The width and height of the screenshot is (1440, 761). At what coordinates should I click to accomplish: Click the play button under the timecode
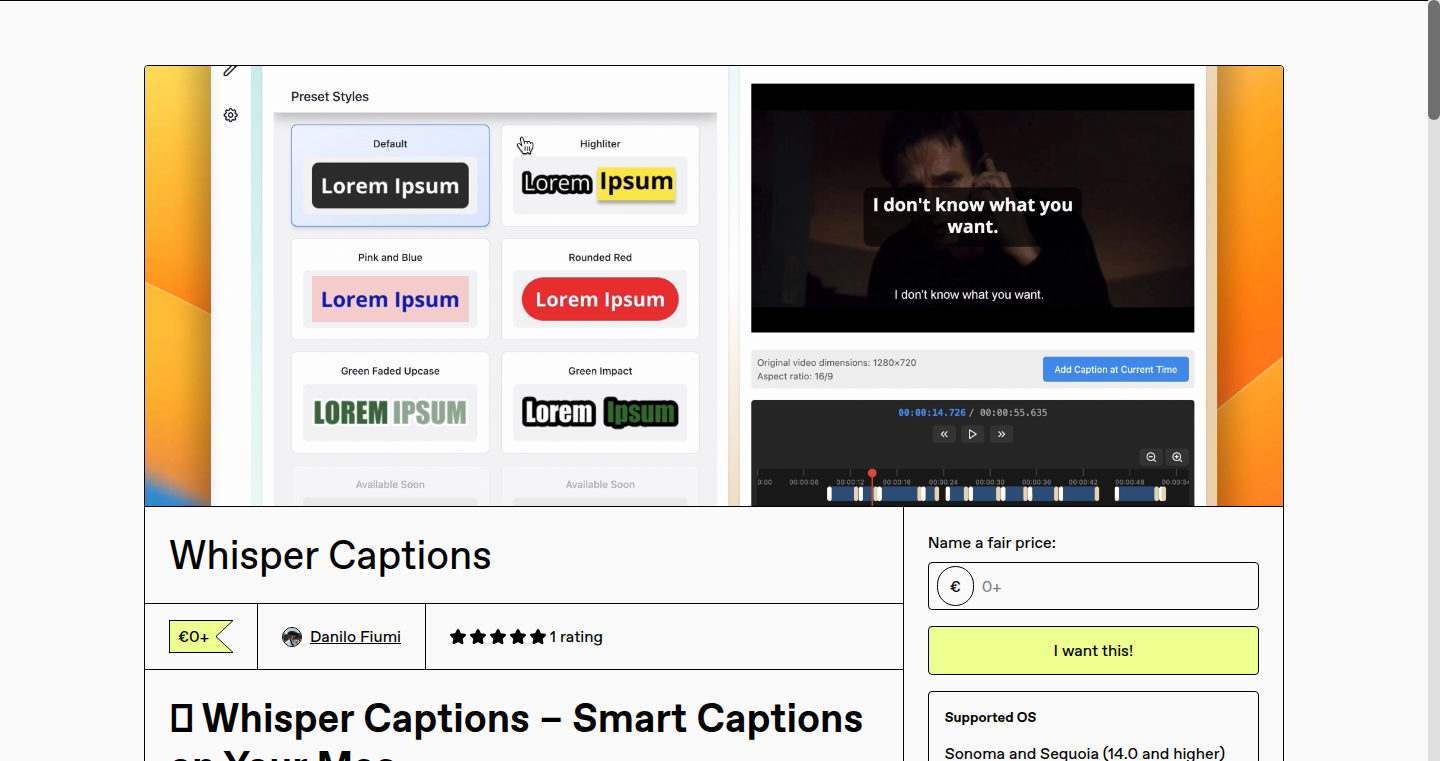pyautogui.click(x=972, y=434)
